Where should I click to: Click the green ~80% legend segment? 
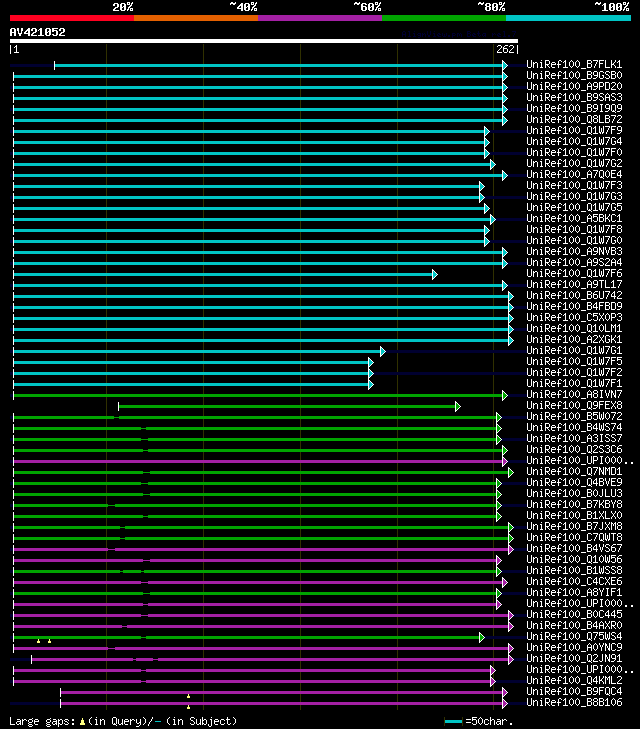(444, 18)
